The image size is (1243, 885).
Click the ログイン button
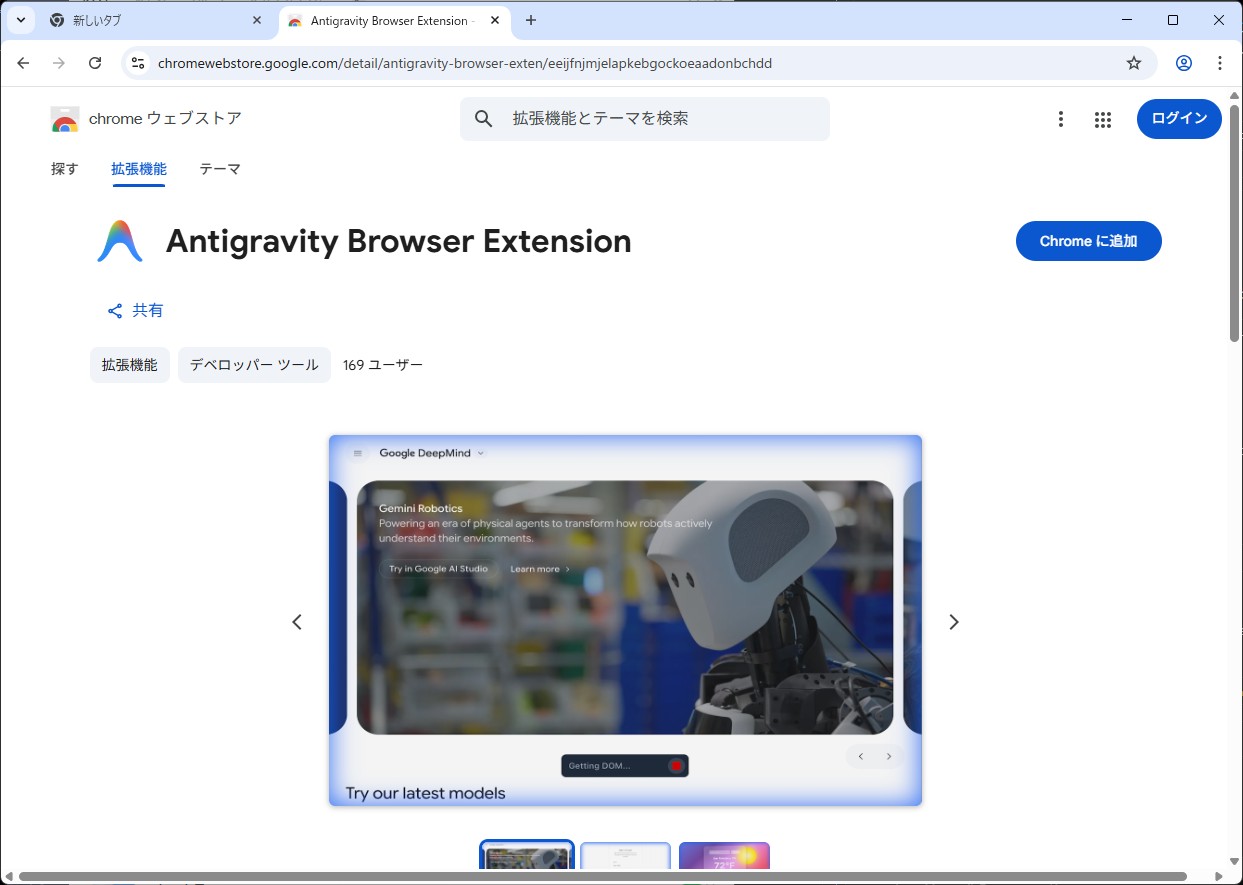click(x=1179, y=119)
